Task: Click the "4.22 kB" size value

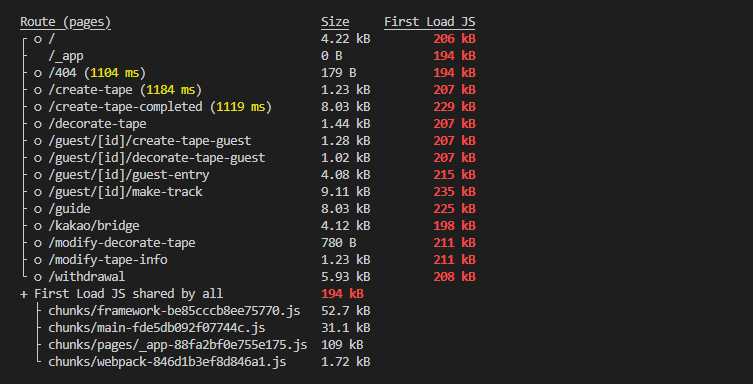Action: [x=346, y=39]
